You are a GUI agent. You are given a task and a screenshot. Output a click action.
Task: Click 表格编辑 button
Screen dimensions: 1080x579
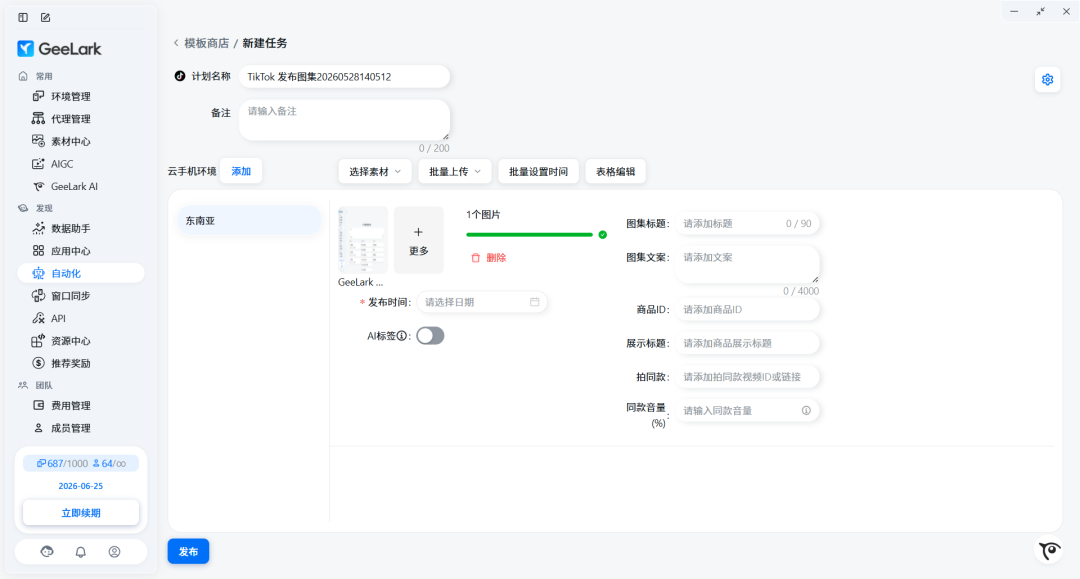[x=615, y=171]
